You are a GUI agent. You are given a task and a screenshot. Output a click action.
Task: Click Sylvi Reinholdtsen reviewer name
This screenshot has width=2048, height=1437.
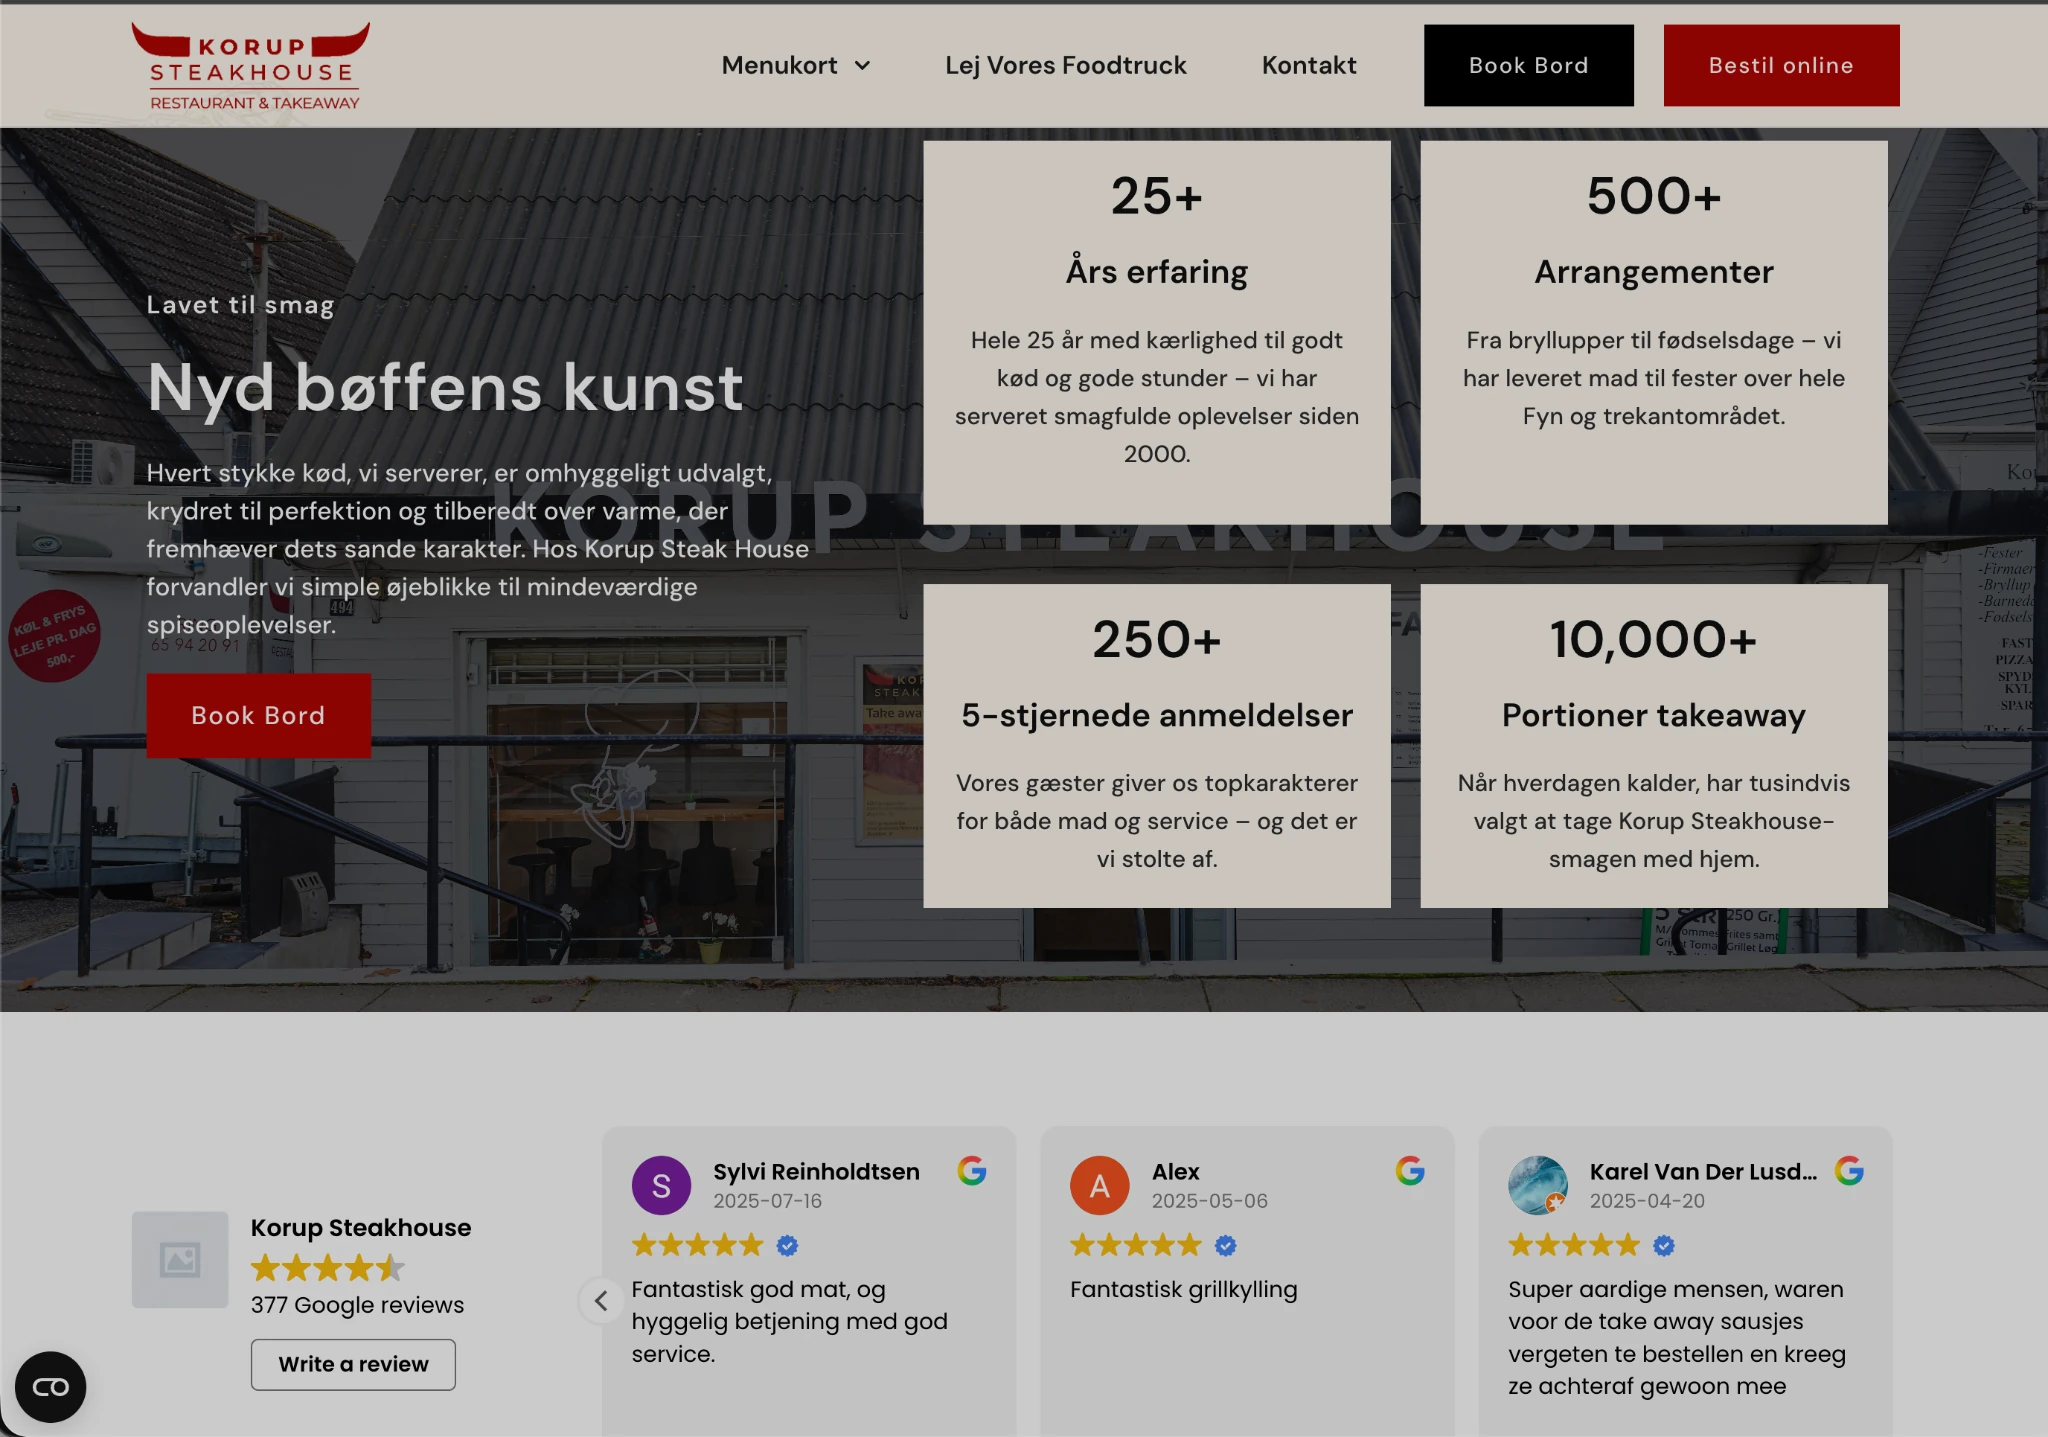816,1171
